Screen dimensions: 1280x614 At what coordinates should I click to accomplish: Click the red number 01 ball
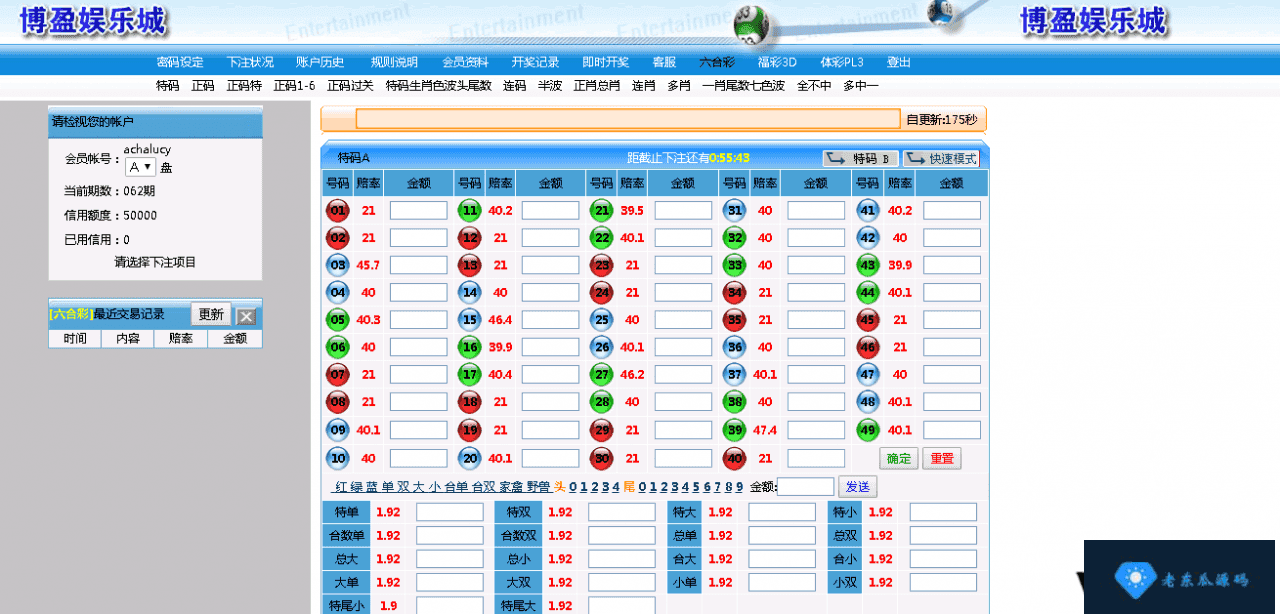point(337,211)
